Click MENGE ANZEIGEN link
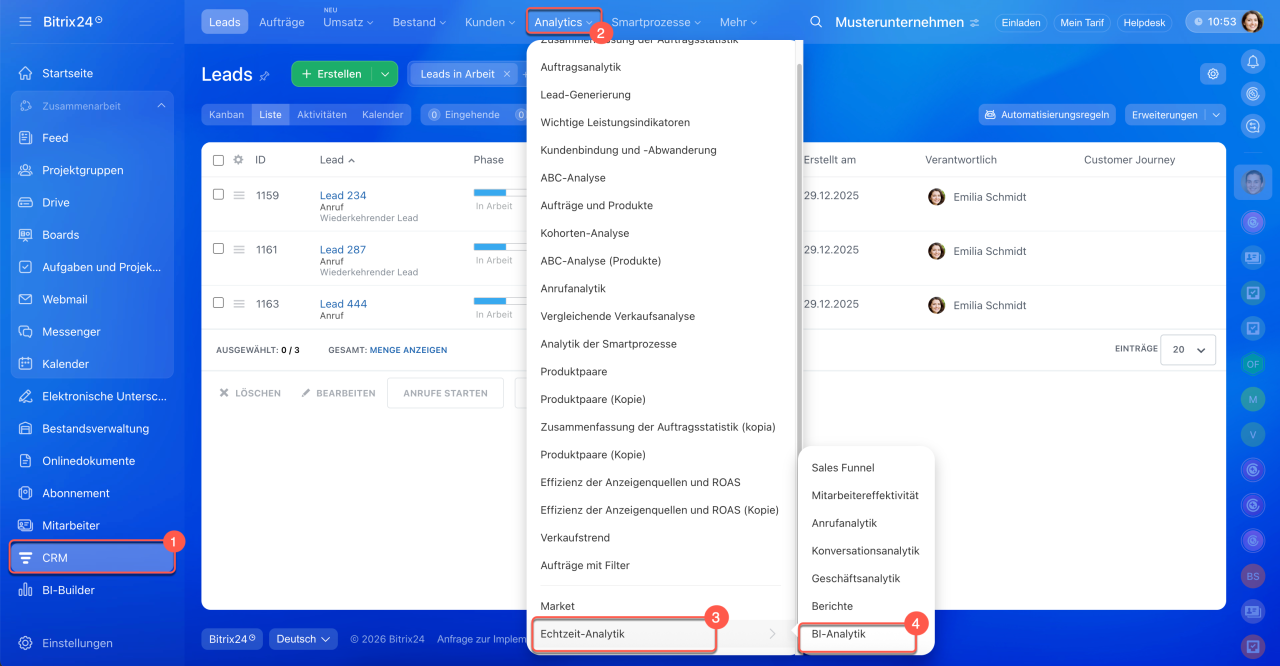1280x666 pixels. [408, 350]
